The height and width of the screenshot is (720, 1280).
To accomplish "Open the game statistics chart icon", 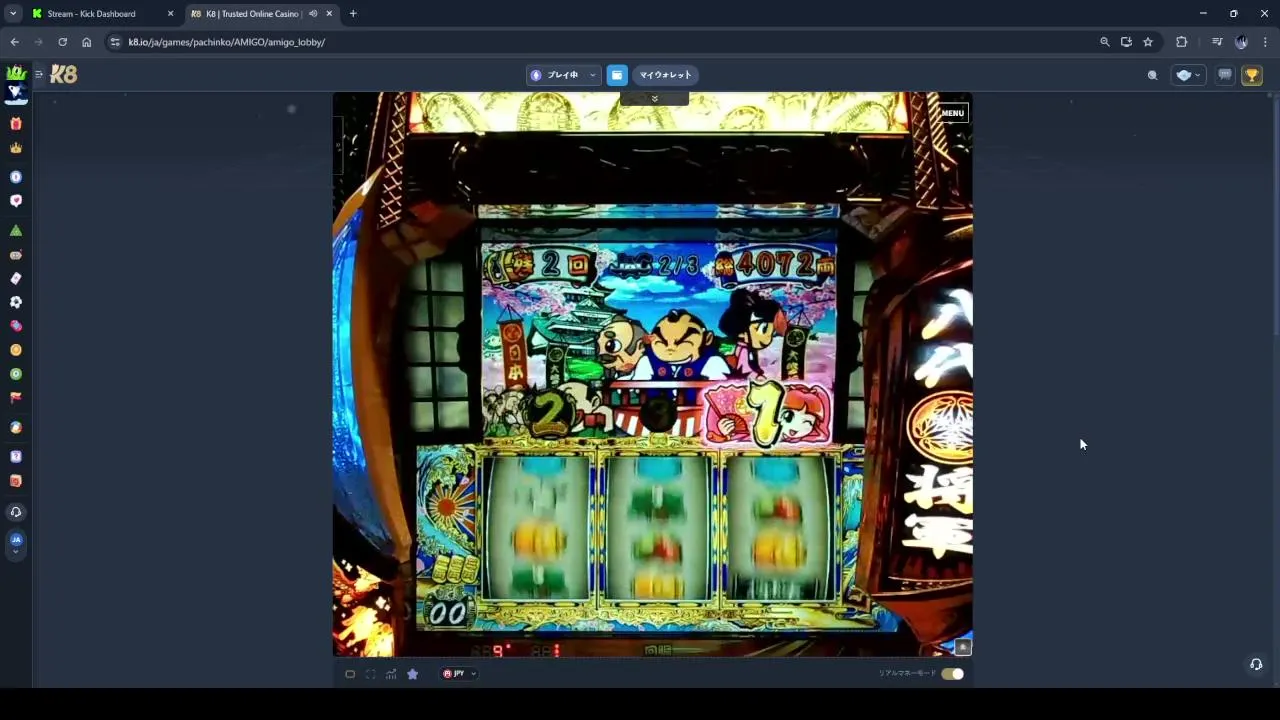I will click(x=391, y=674).
